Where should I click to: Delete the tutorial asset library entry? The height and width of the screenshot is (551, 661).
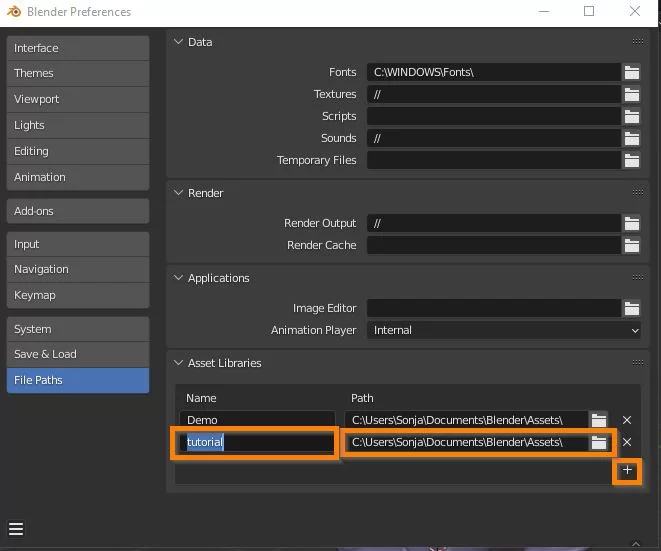click(627, 442)
